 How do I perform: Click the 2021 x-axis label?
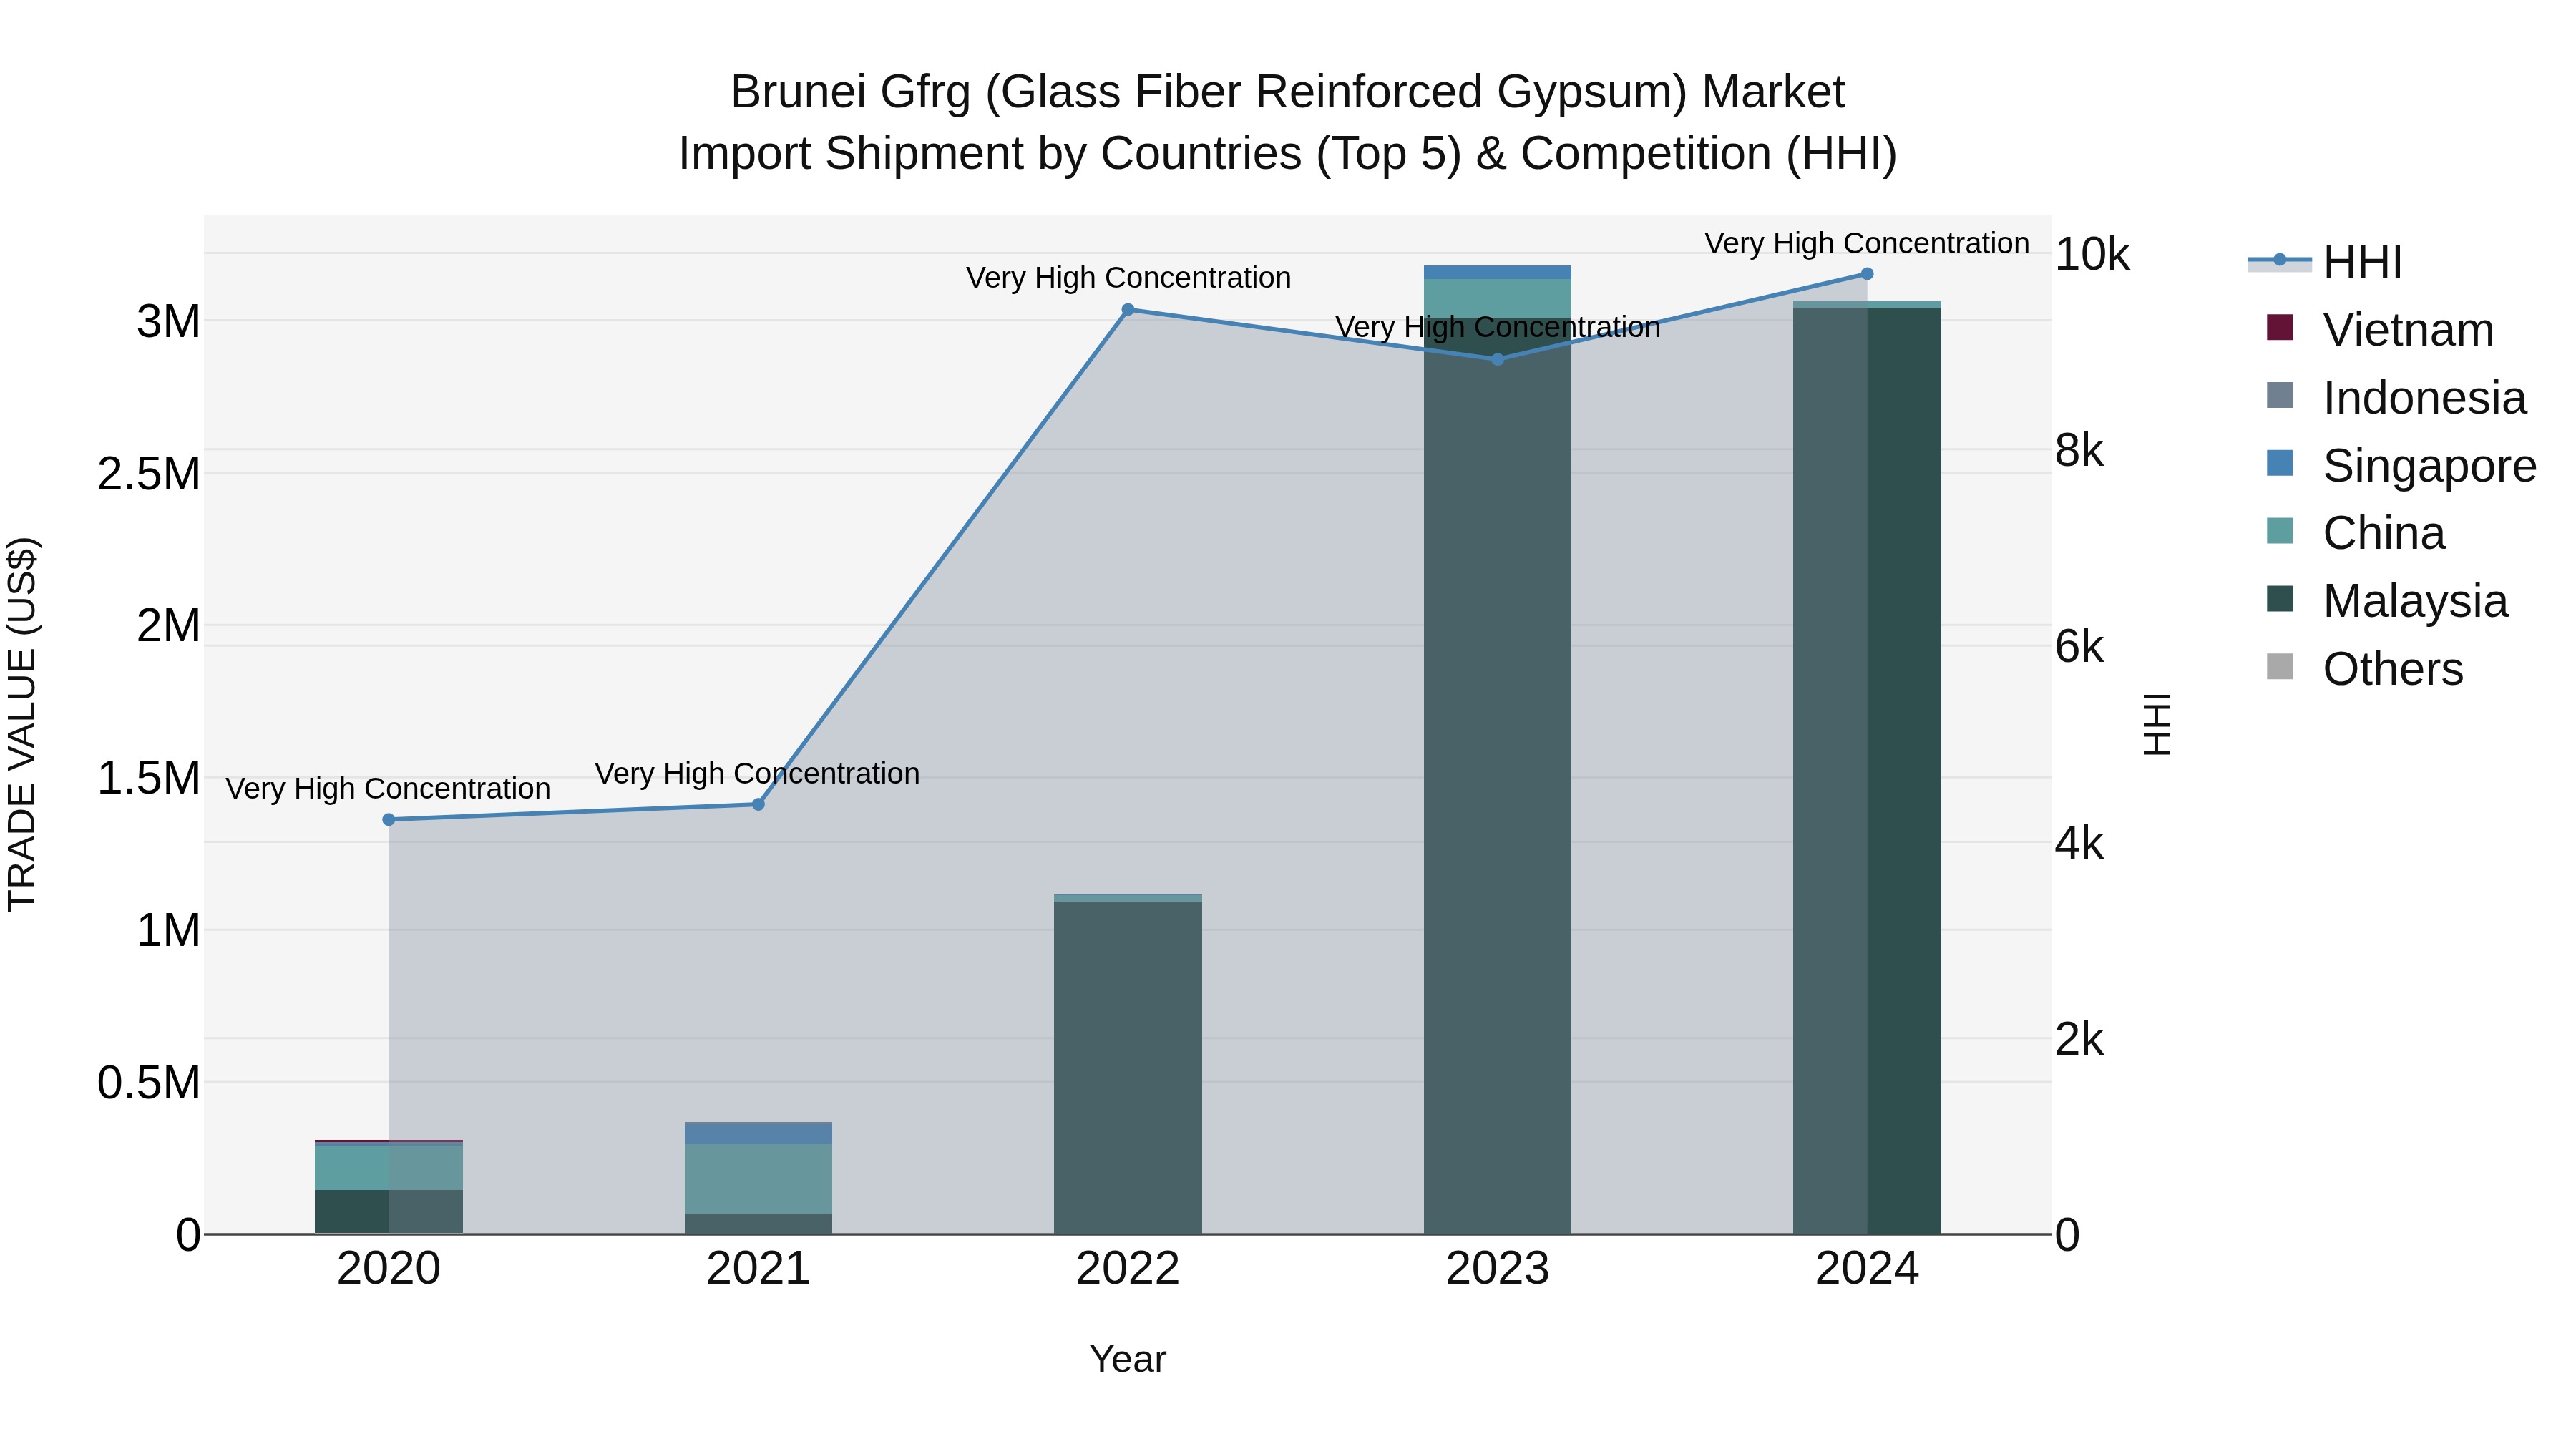(758, 1269)
